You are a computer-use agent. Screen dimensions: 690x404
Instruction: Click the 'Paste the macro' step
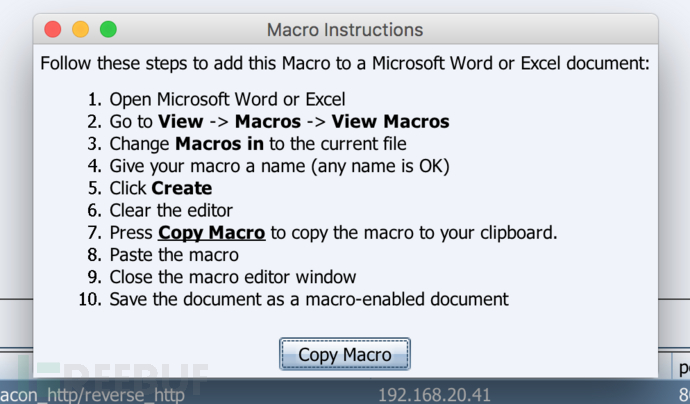point(174,255)
